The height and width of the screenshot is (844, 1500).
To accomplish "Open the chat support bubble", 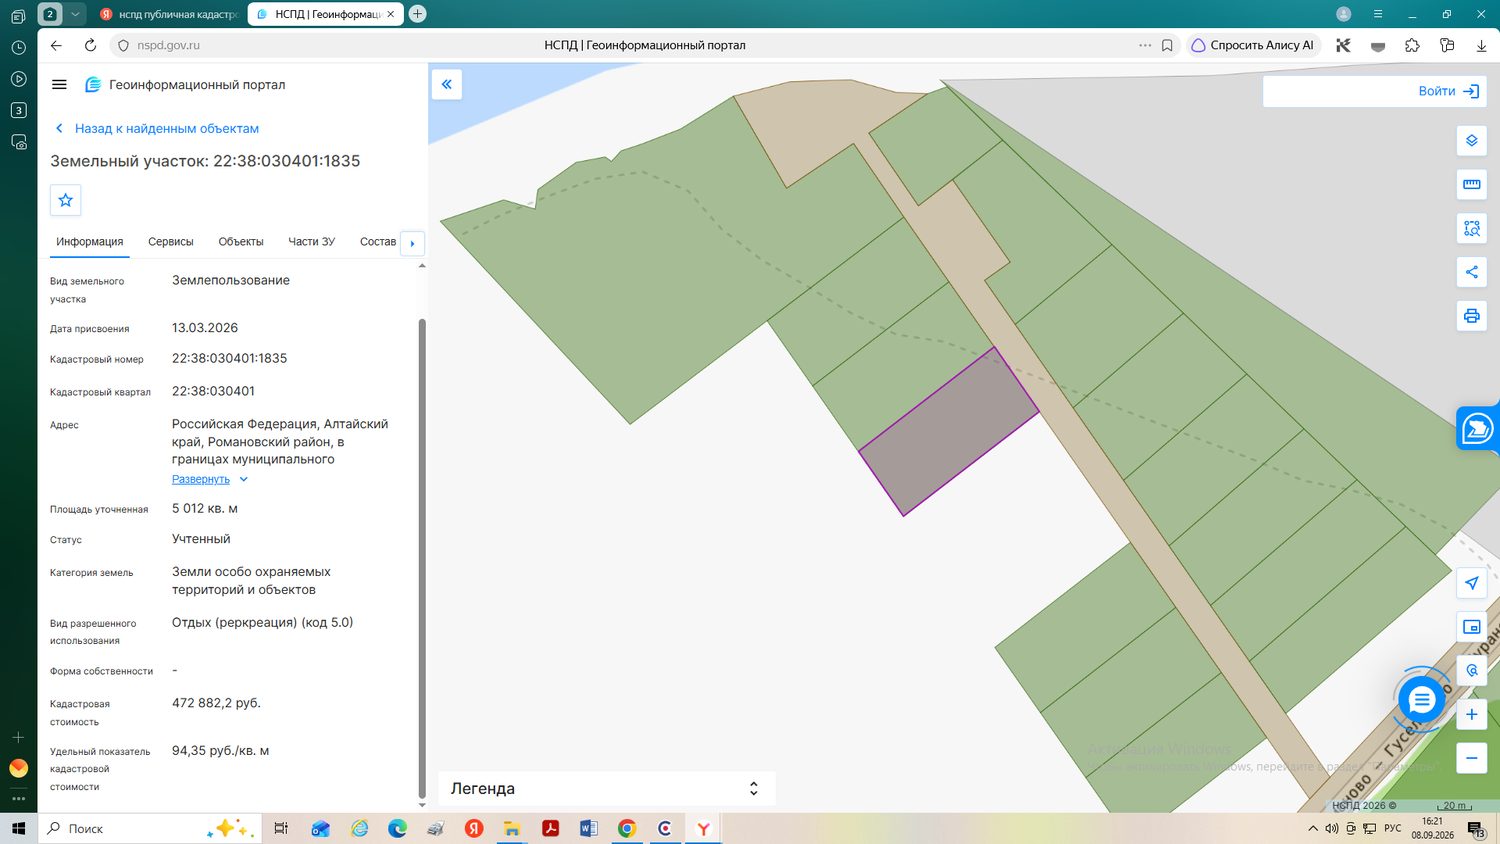I will pos(1421,700).
